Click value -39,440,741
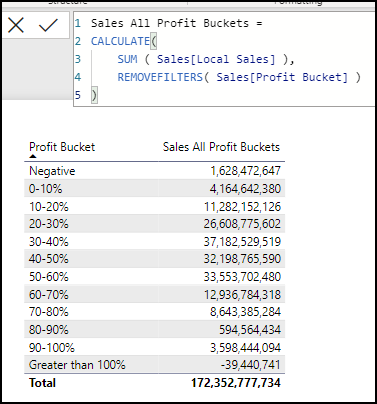377x404 pixels. point(250,365)
